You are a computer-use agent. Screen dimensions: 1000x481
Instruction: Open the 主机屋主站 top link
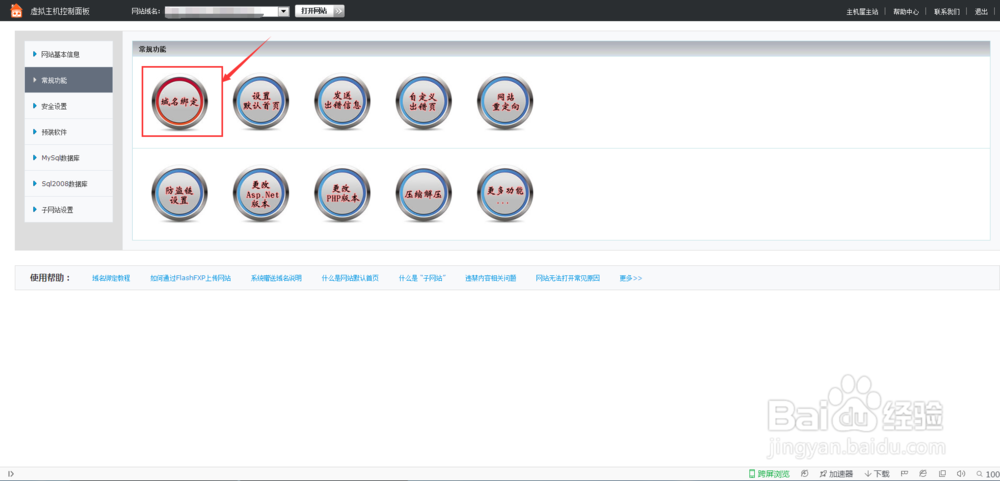pos(862,11)
